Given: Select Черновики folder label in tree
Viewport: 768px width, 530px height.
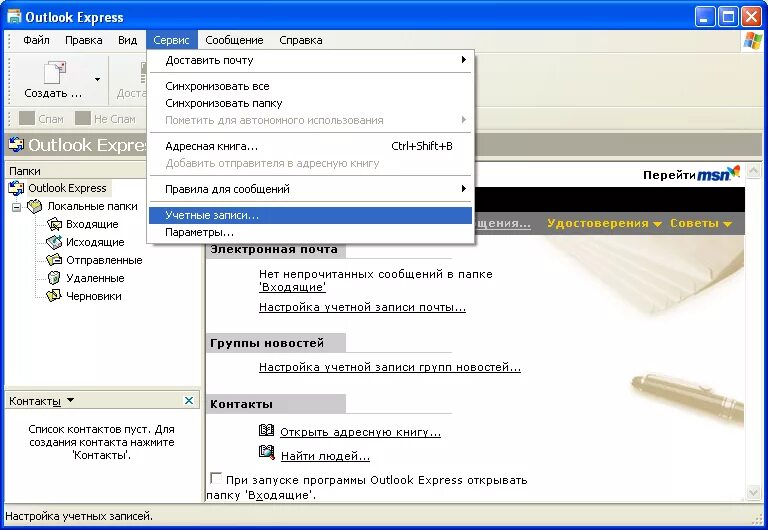Looking at the screenshot, I should (x=94, y=296).
